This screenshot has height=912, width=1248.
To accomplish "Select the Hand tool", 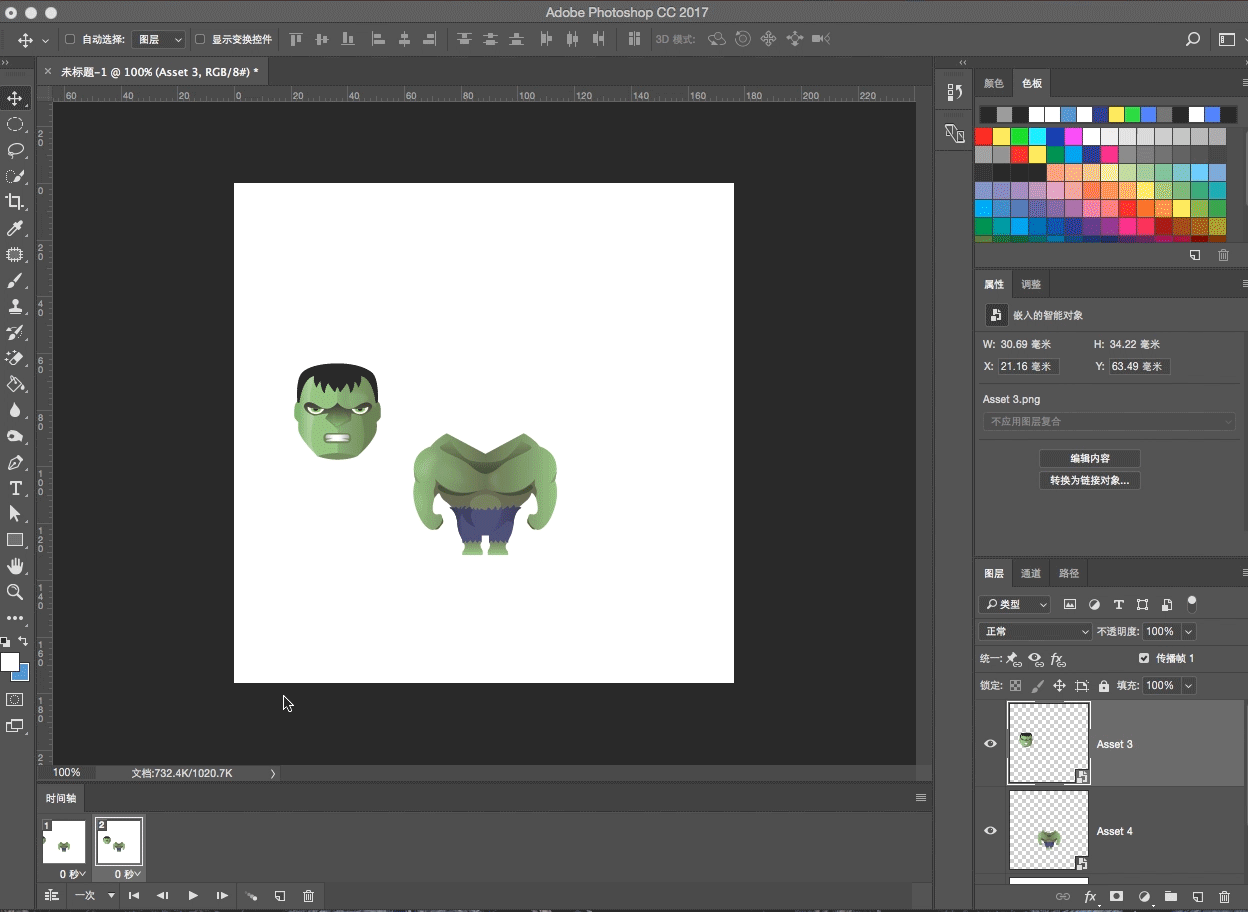I will pos(15,566).
